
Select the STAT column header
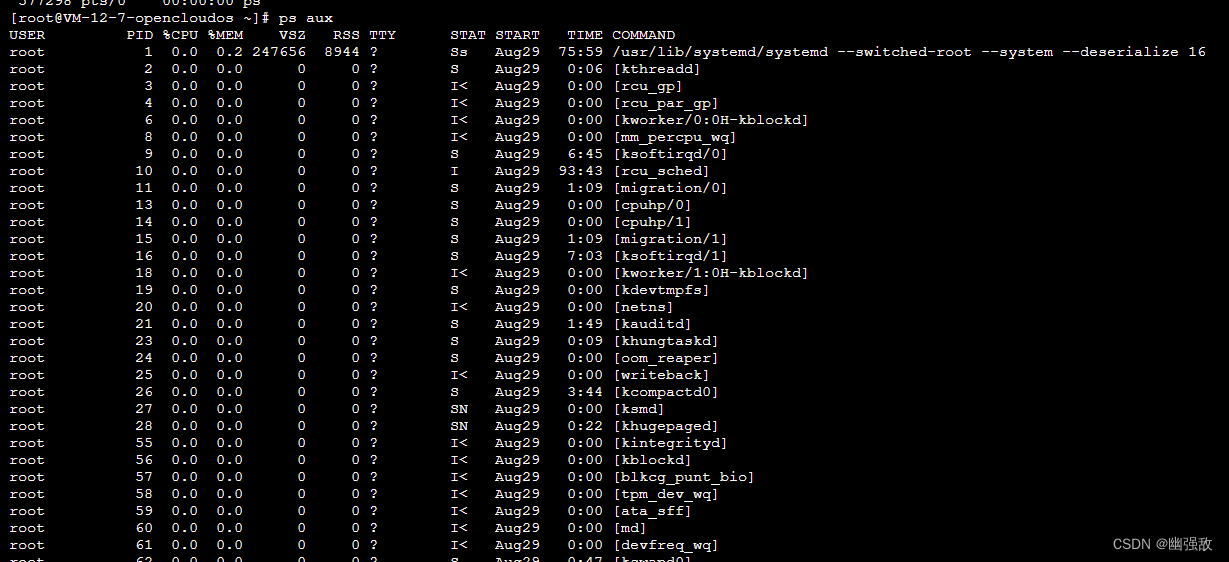(x=468, y=35)
